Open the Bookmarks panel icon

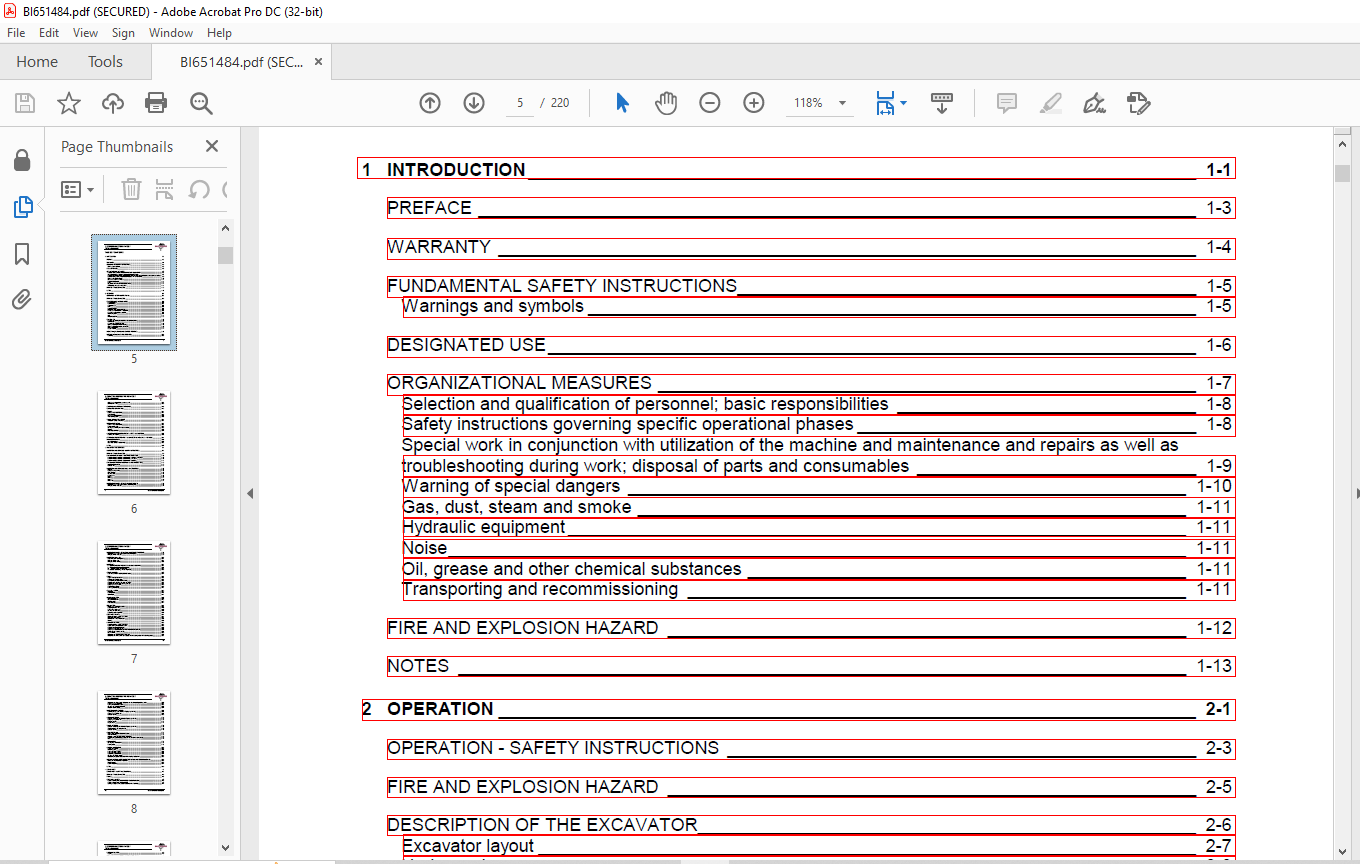[22, 254]
